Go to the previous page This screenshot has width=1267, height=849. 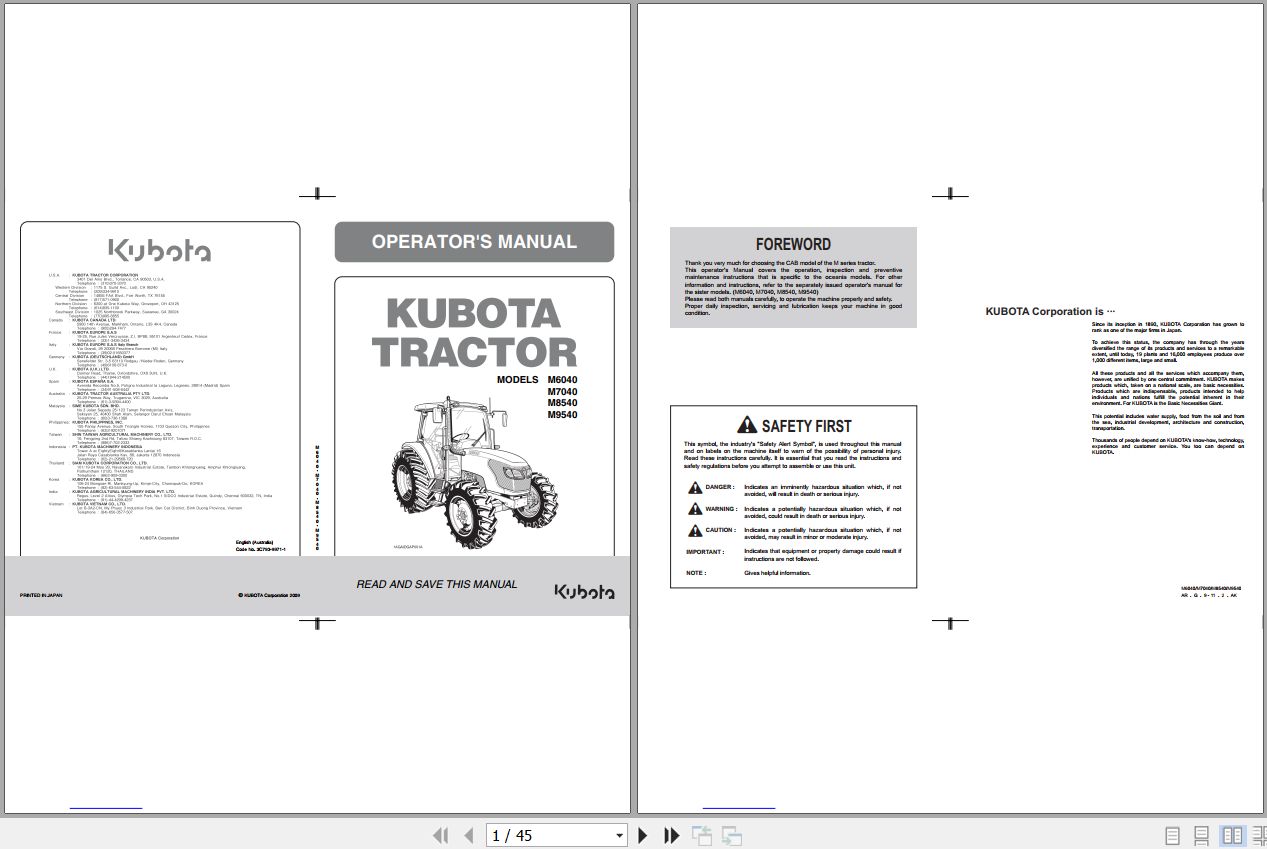click(468, 834)
